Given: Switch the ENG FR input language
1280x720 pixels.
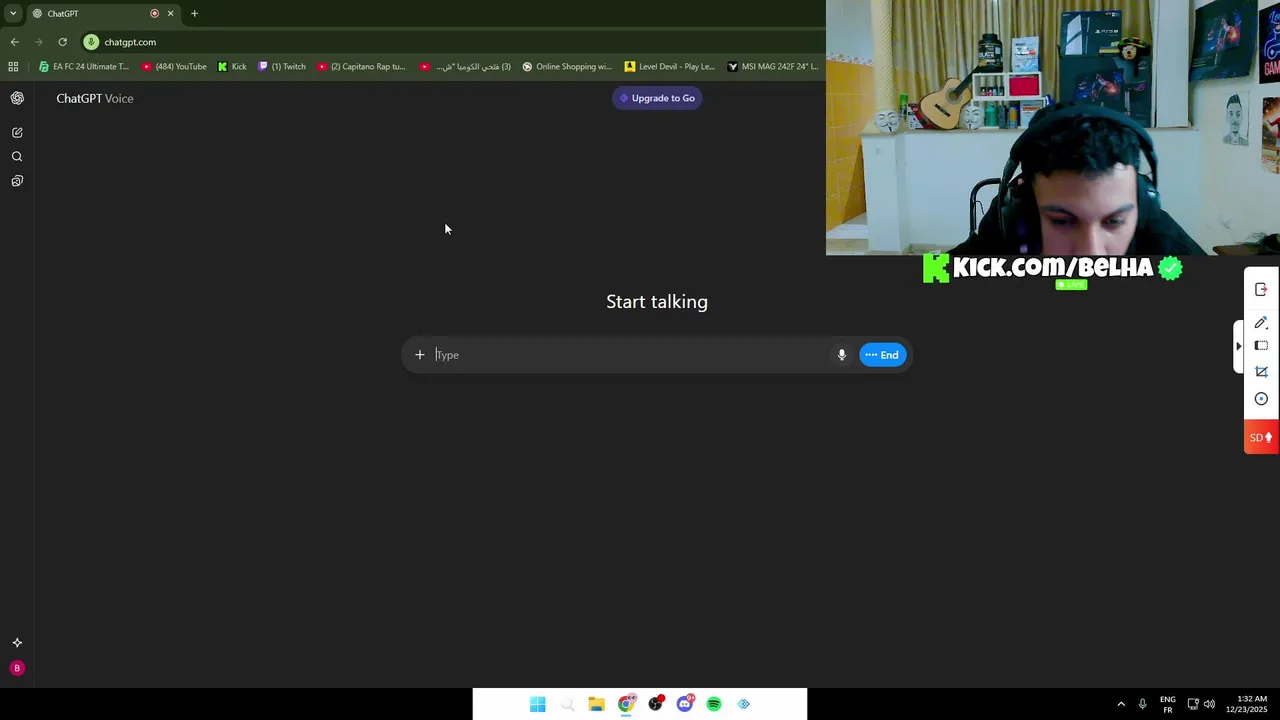Looking at the screenshot, I should (x=1167, y=704).
